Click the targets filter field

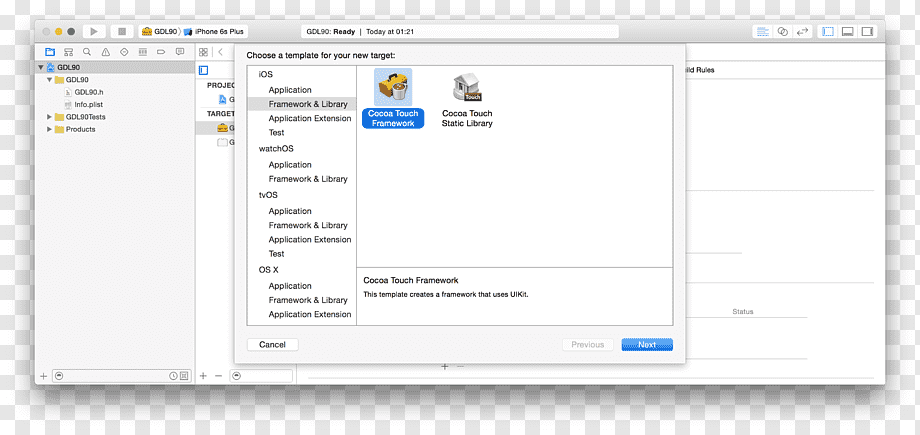pos(261,376)
